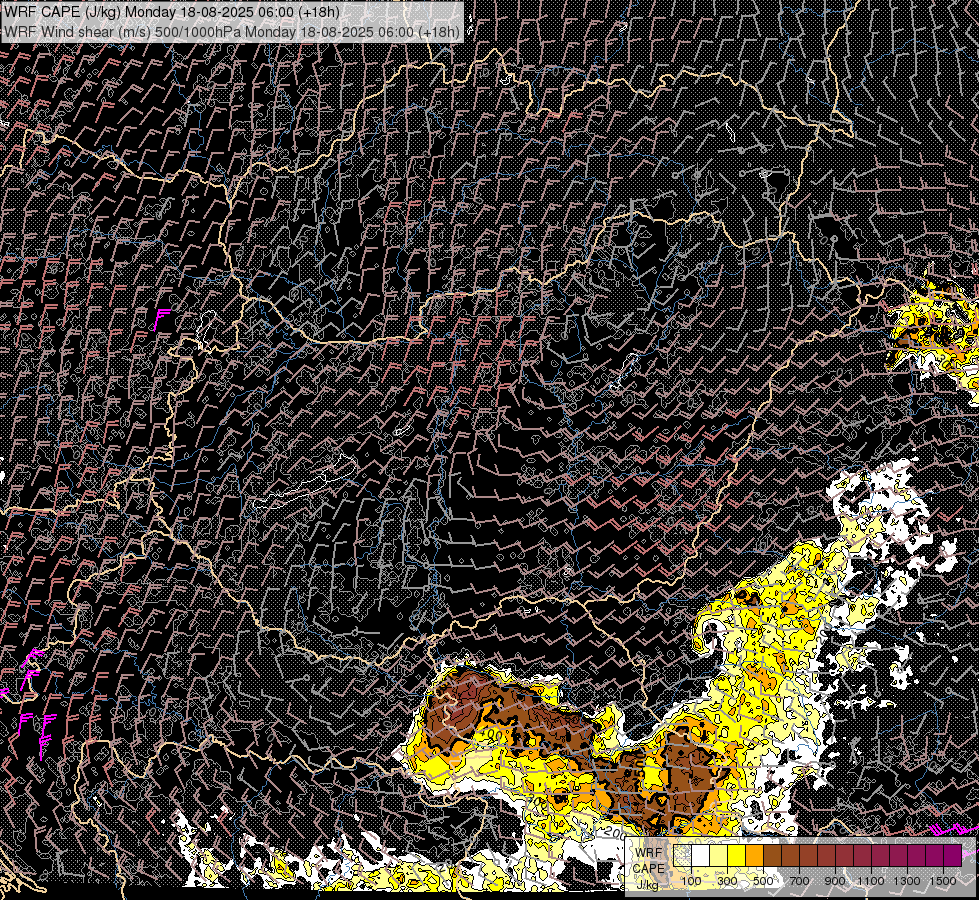Click the legend WRF label

point(649,853)
